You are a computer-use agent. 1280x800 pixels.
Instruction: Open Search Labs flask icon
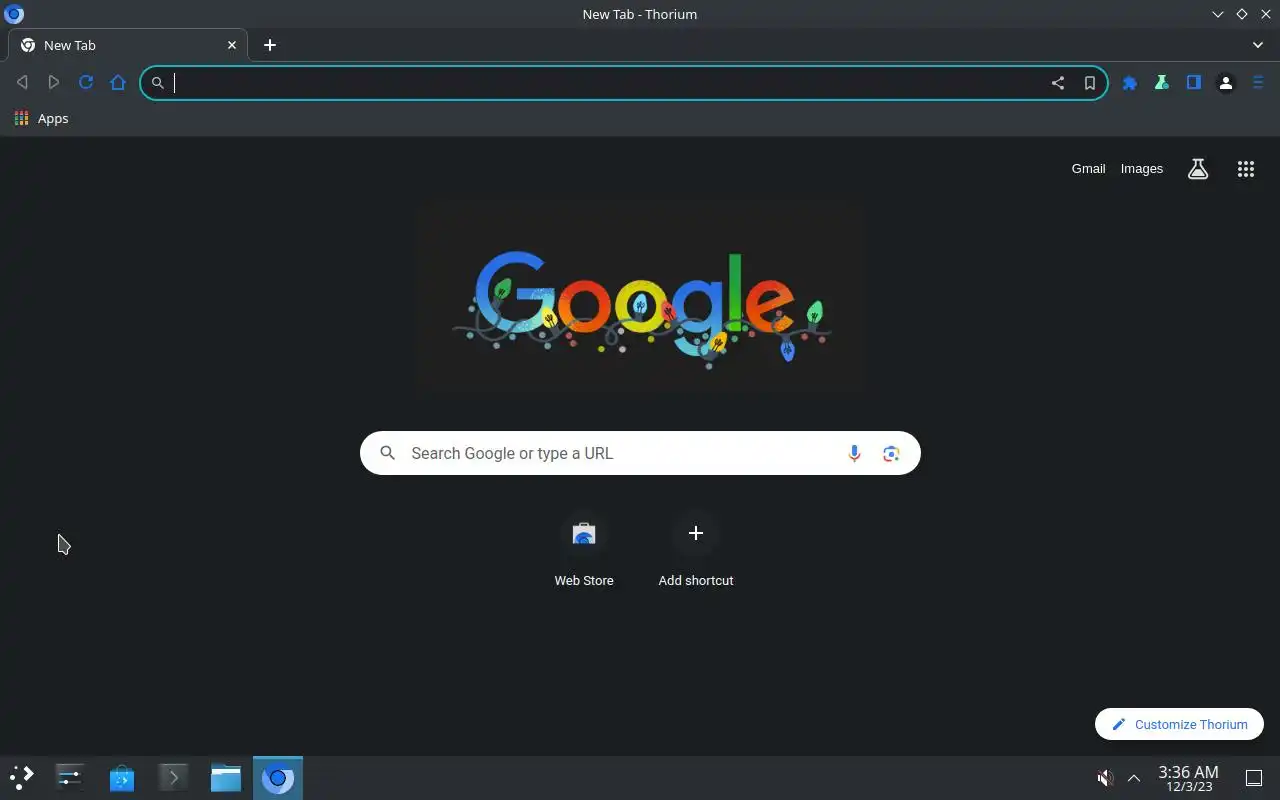(1198, 169)
